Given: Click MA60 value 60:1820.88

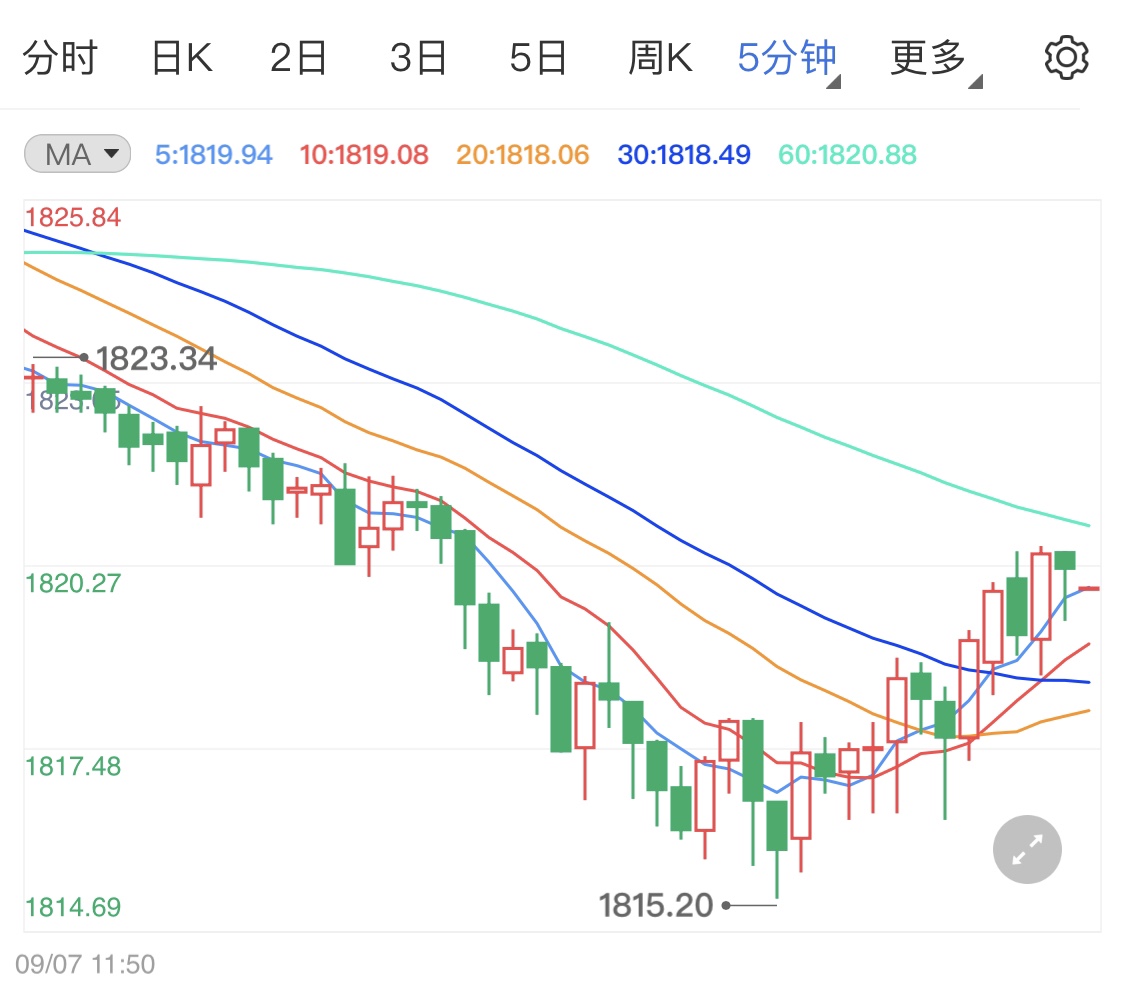Looking at the screenshot, I should (847, 154).
